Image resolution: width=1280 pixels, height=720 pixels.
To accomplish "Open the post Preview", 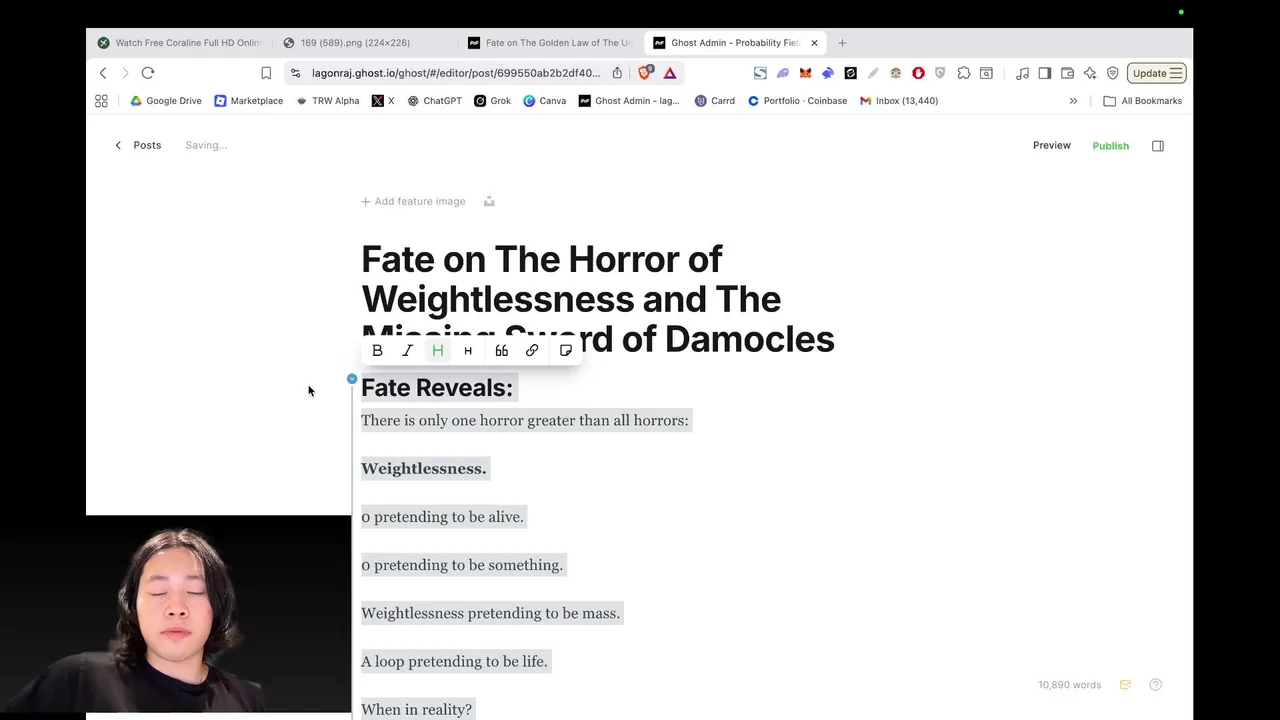I will click(1051, 146).
